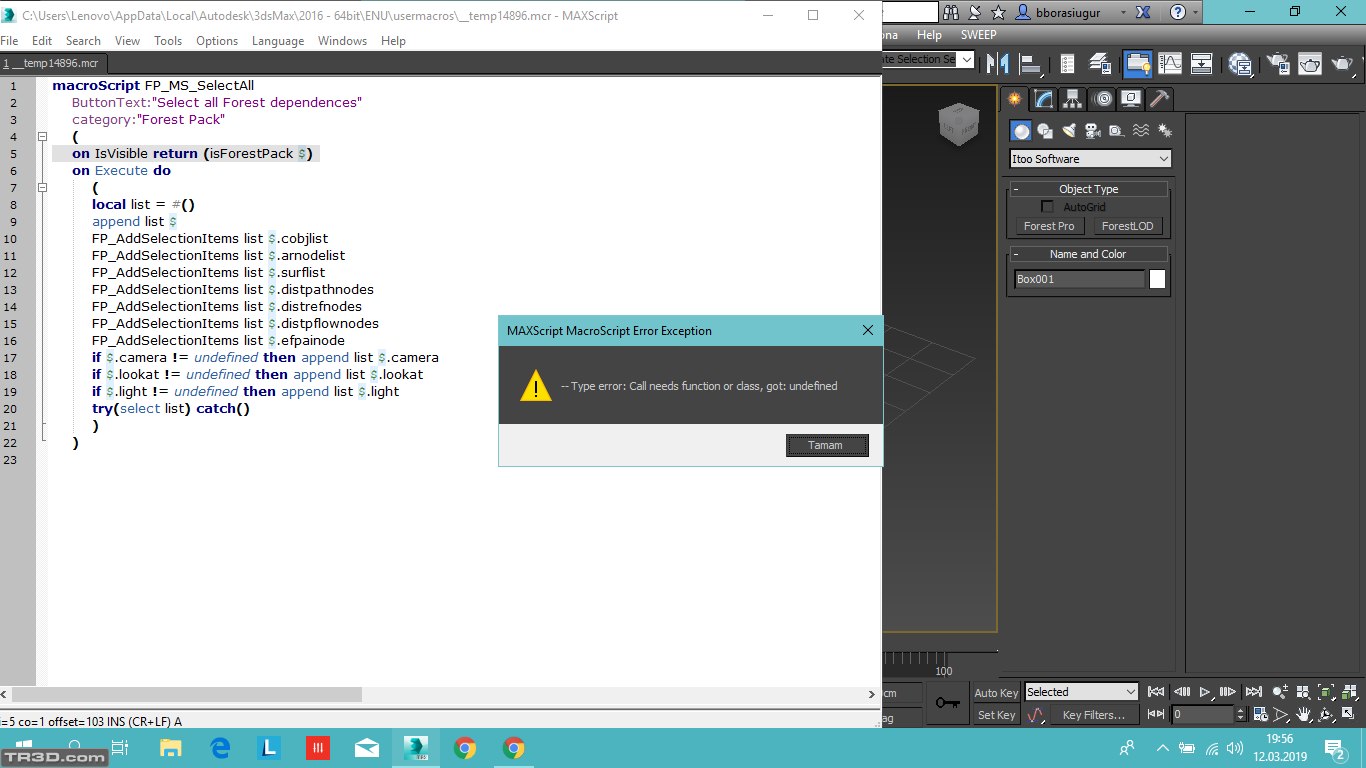1366x768 pixels.
Task: Open the Curve Editor toolbar icon
Action: (1170, 64)
